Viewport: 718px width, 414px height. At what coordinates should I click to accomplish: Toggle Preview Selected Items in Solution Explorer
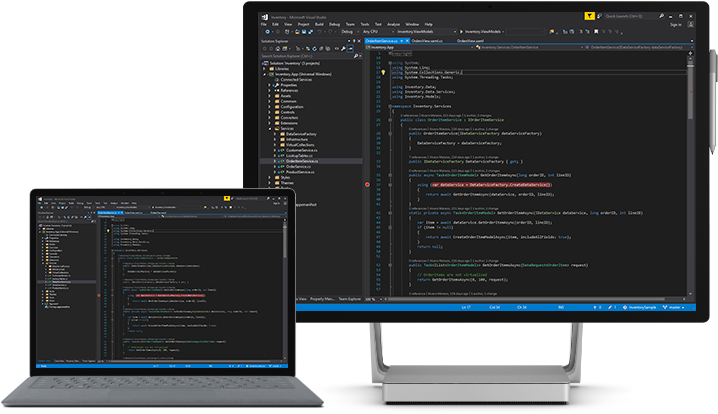click(x=350, y=49)
